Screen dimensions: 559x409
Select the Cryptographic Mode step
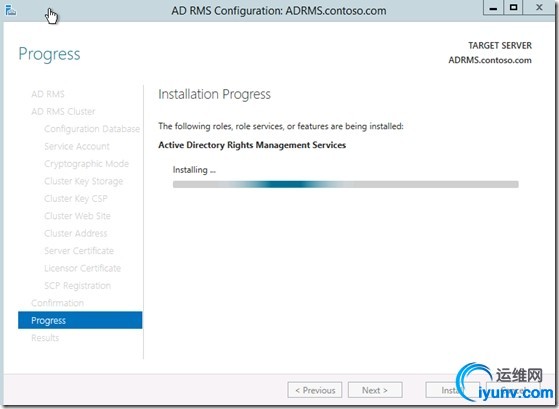click(x=86, y=164)
